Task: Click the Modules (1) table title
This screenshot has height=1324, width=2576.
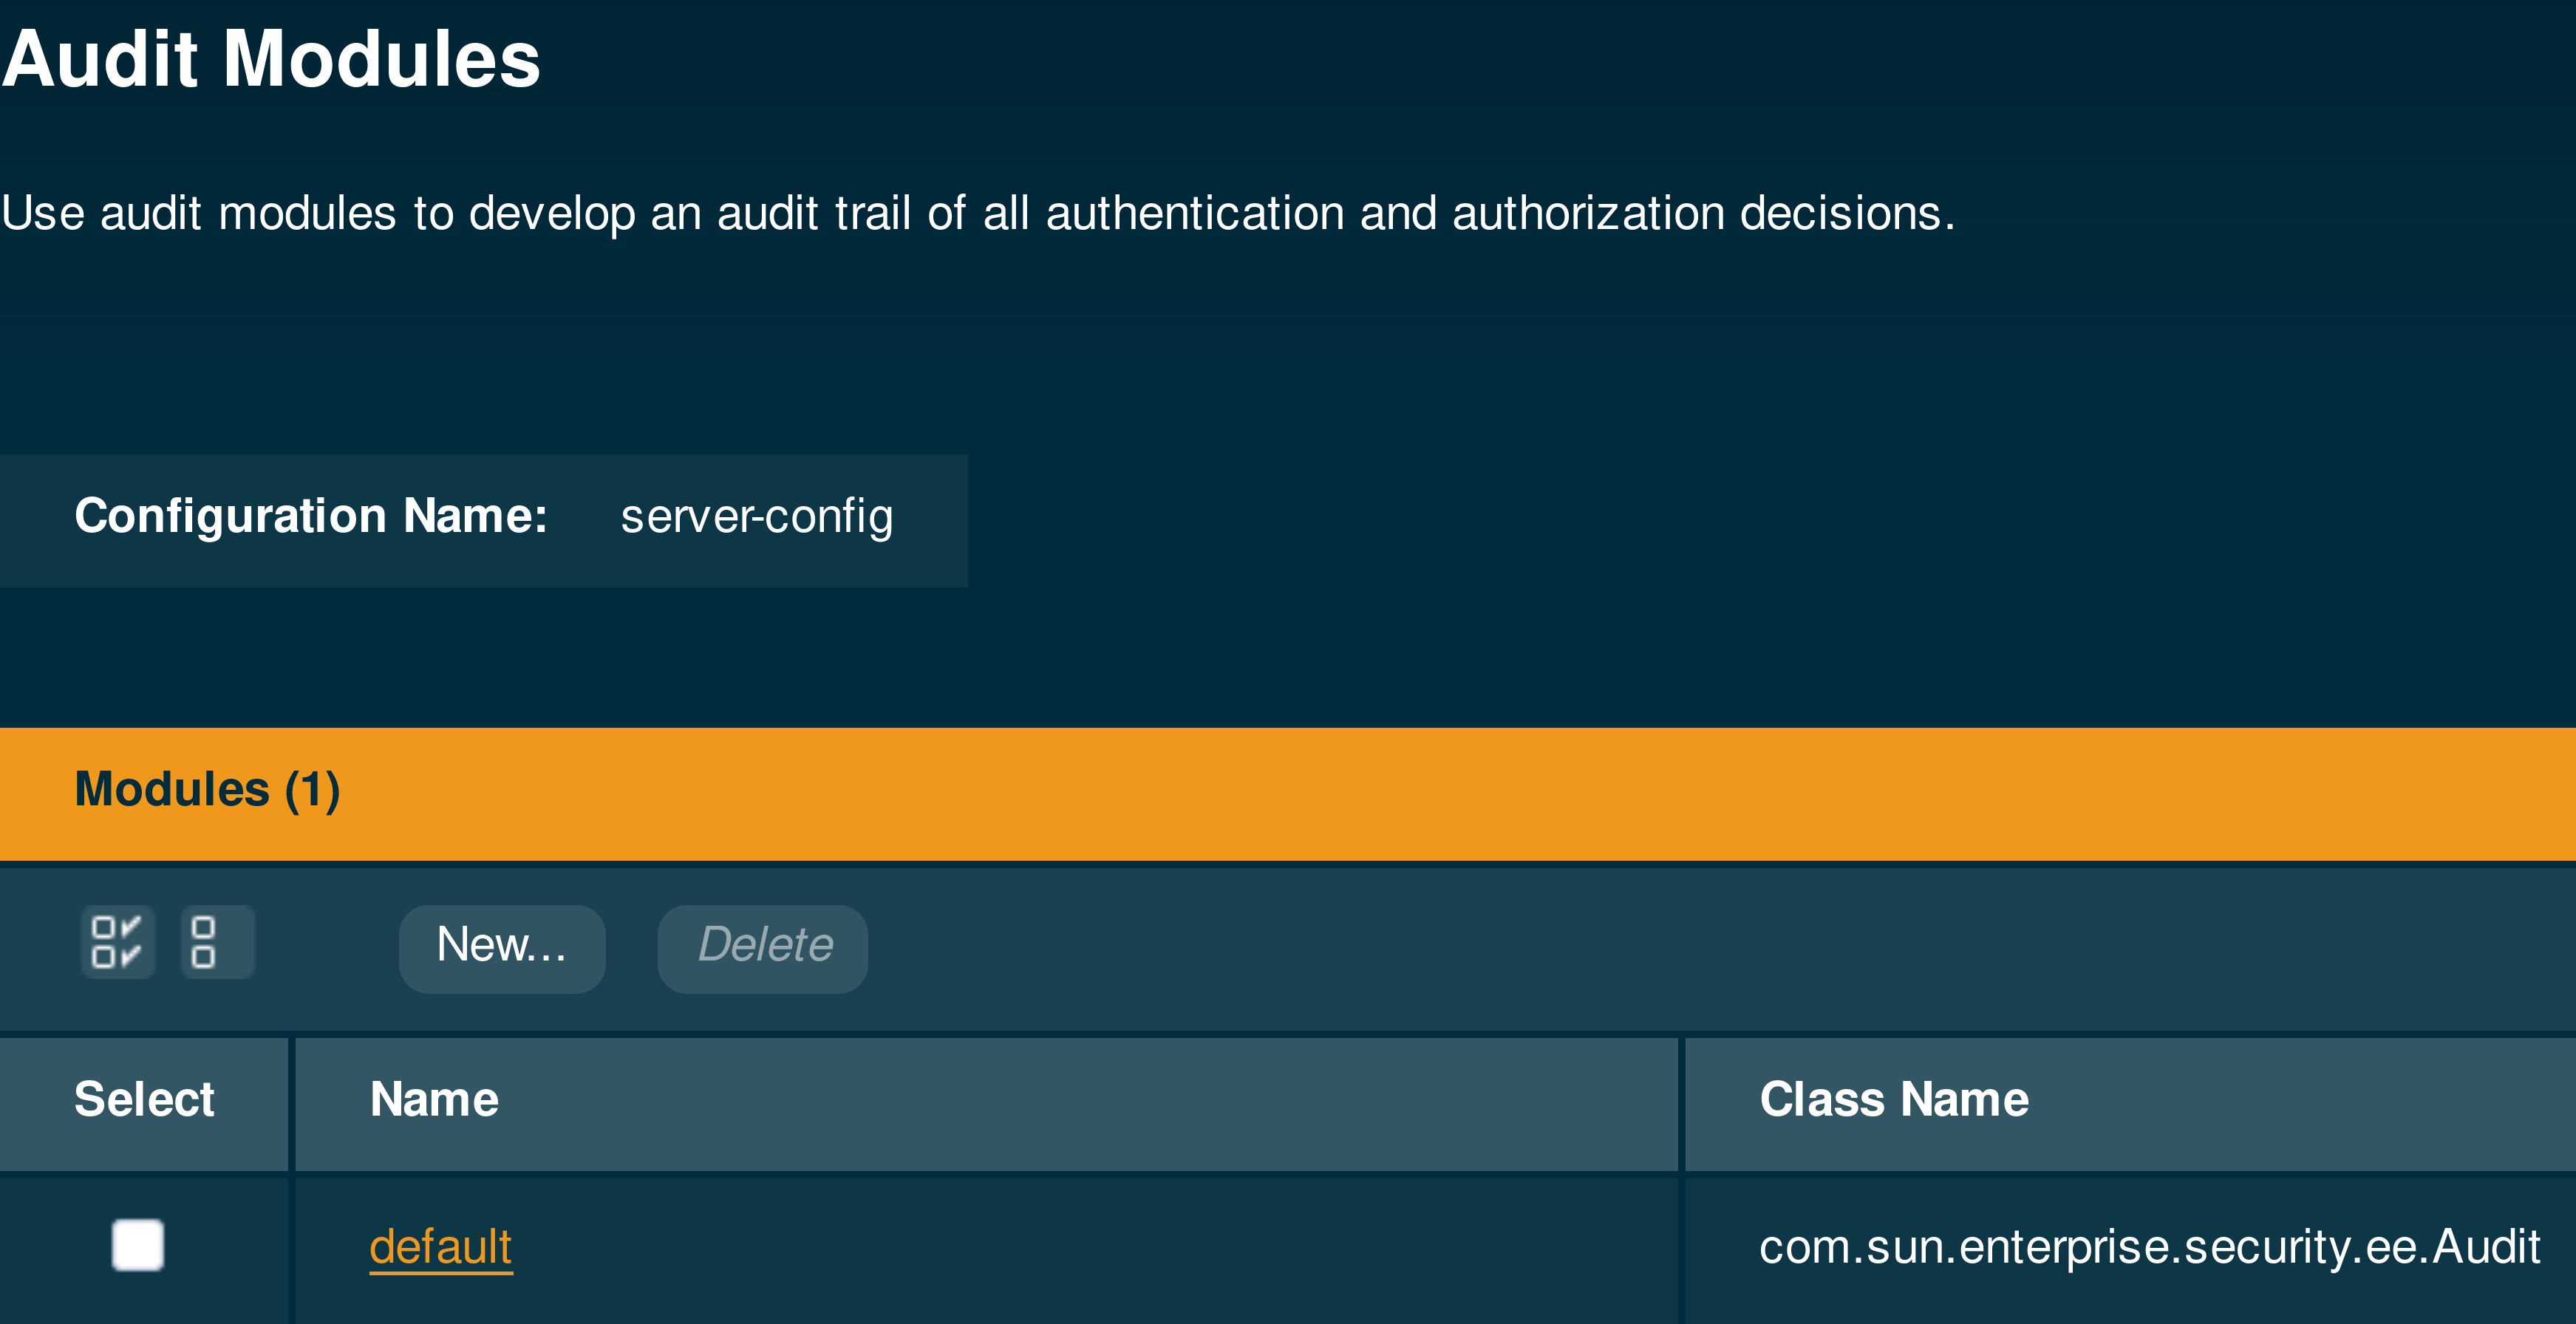Action: pyautogui.click(x=207, y=790)
